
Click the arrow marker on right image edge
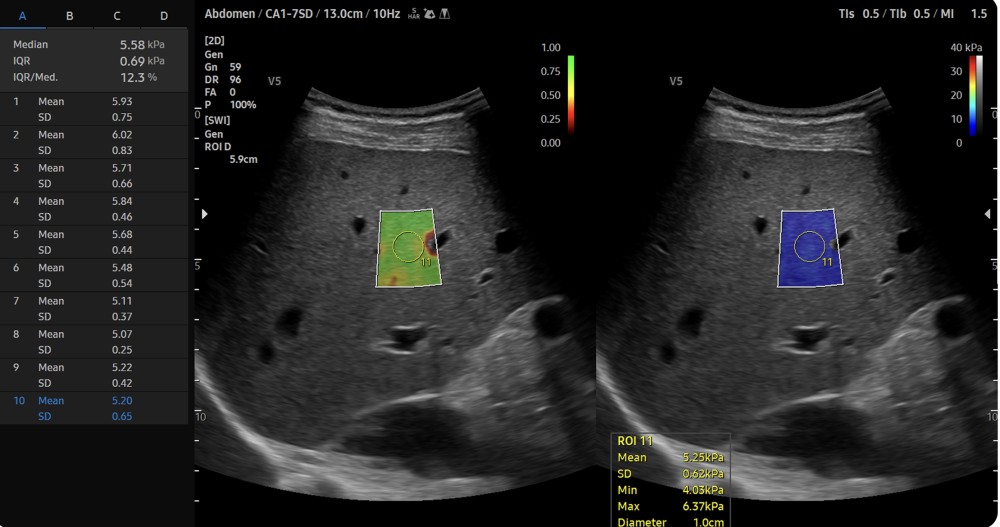tap(988, 214)
